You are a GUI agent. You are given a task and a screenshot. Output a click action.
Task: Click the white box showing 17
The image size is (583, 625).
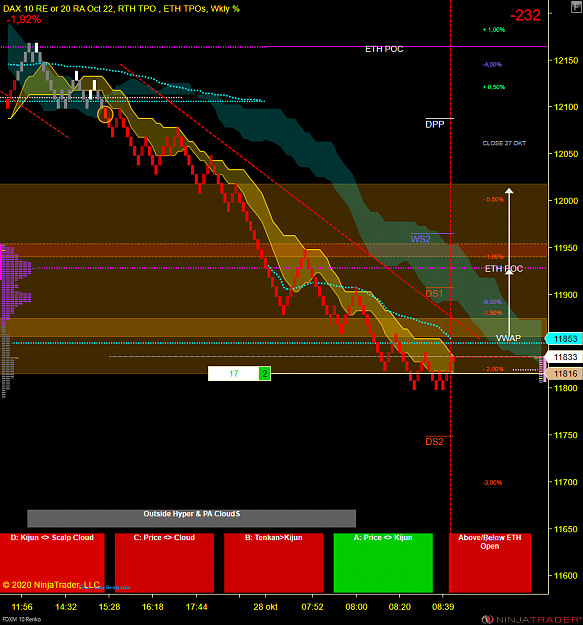click(234, 373)
